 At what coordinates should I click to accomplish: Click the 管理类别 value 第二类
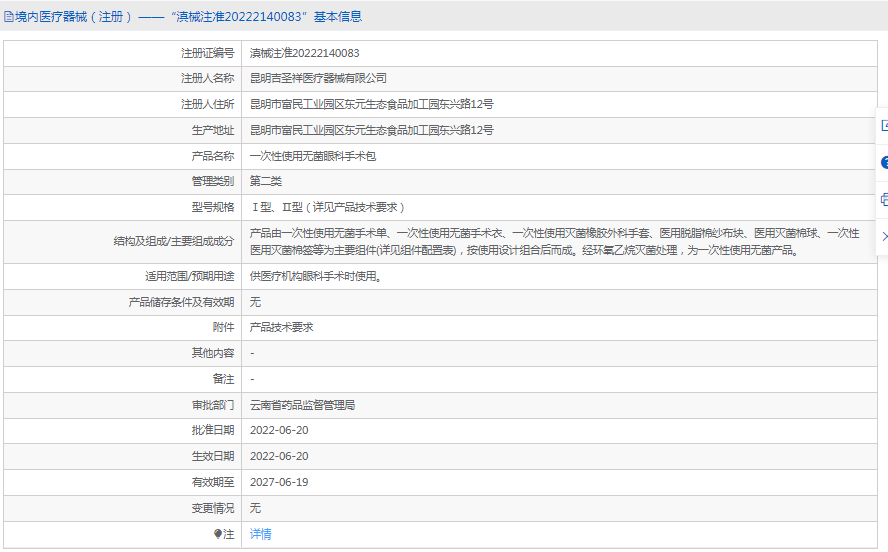click(266, 181)
